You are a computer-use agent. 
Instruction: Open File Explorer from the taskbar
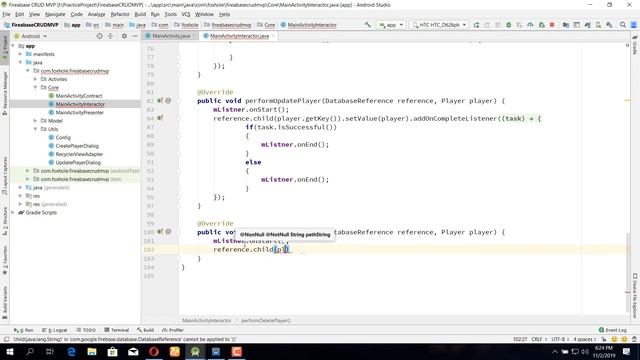(92, 351)
